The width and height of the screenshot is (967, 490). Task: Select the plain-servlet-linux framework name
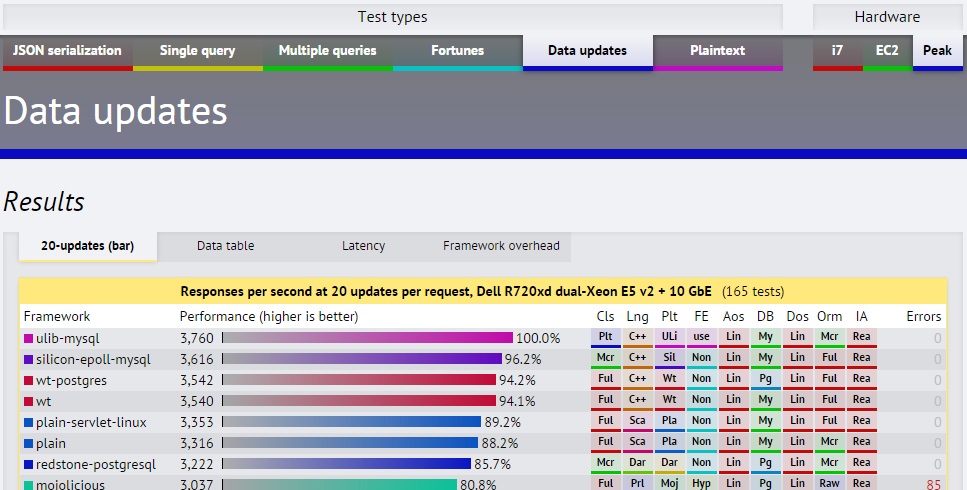click(91, 423)
